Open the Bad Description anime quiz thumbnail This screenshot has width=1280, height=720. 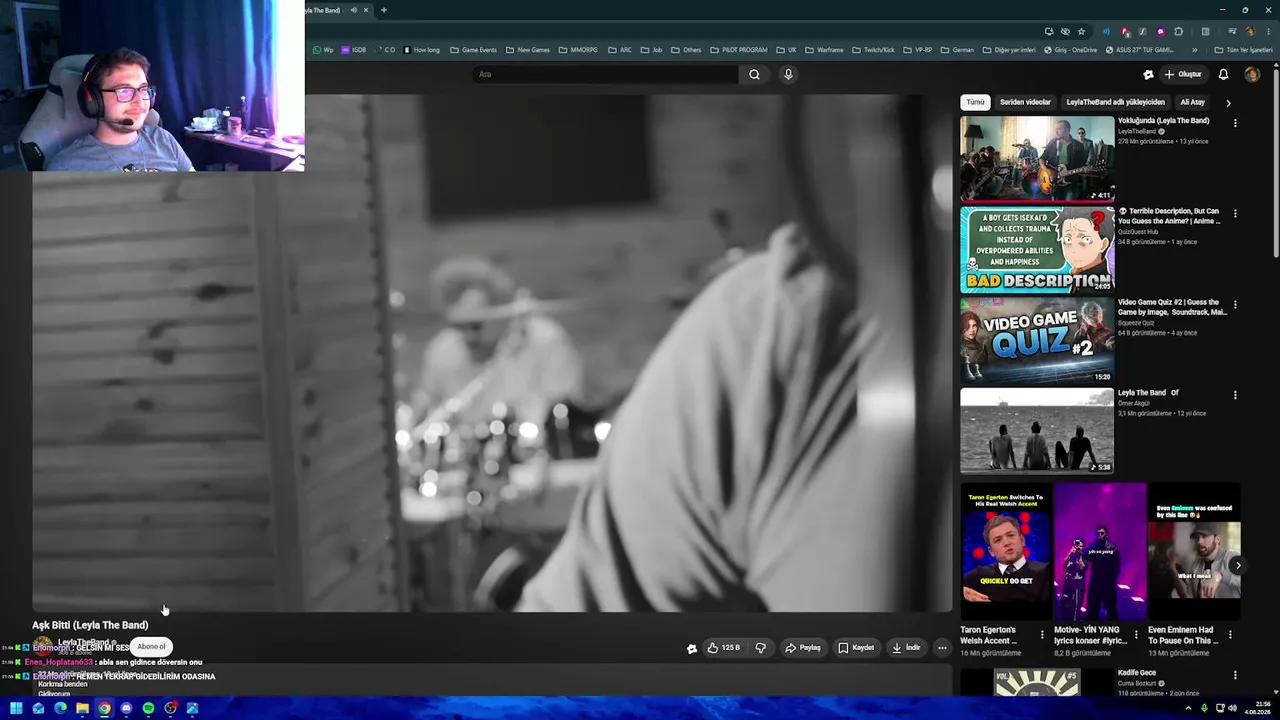[x=1037, y=250]
